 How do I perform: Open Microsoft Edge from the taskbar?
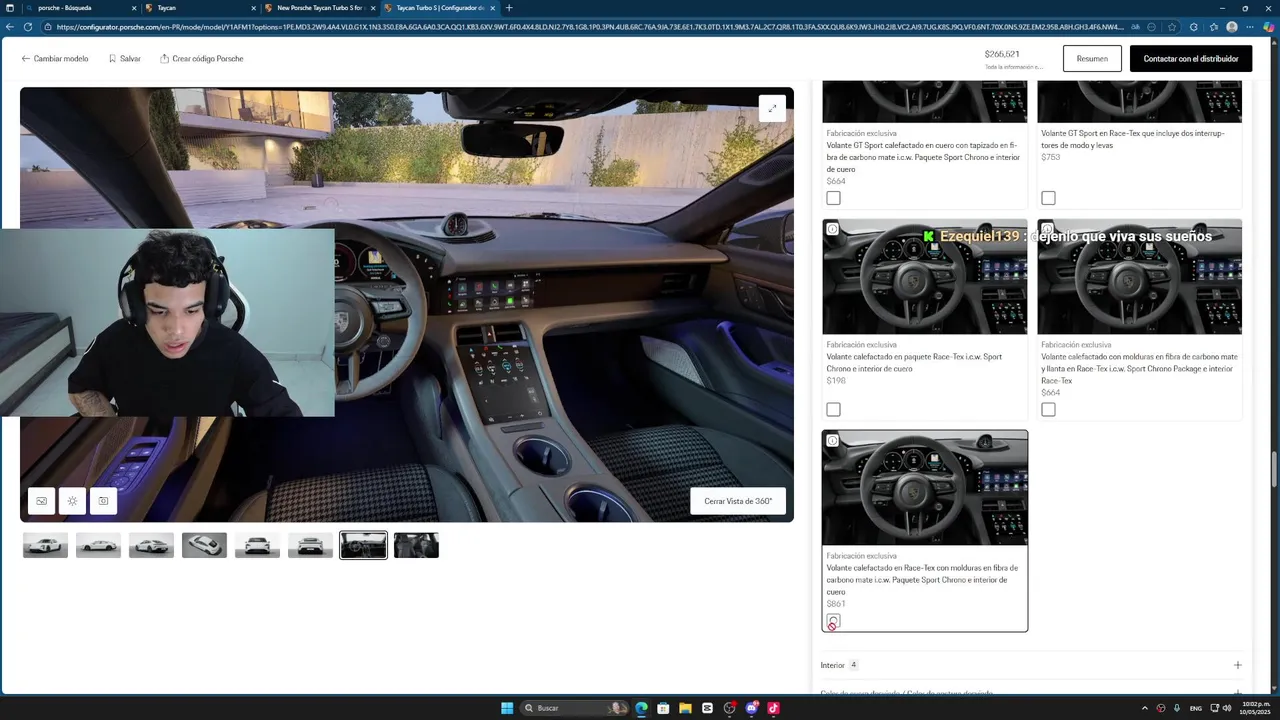[641, 708]
